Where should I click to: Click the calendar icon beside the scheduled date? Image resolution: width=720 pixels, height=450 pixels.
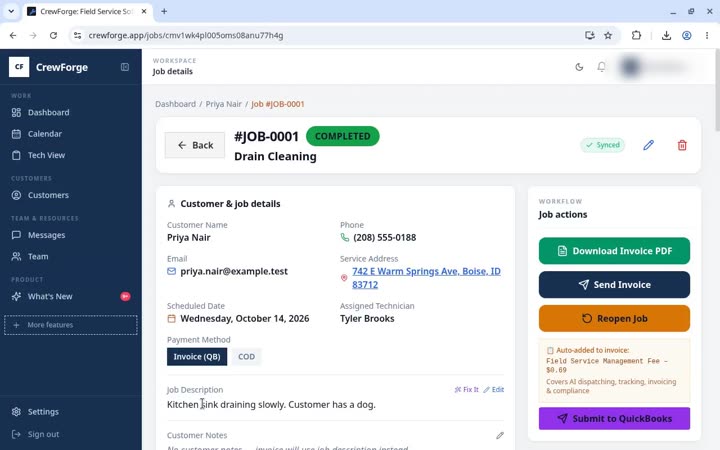(171, 319)
